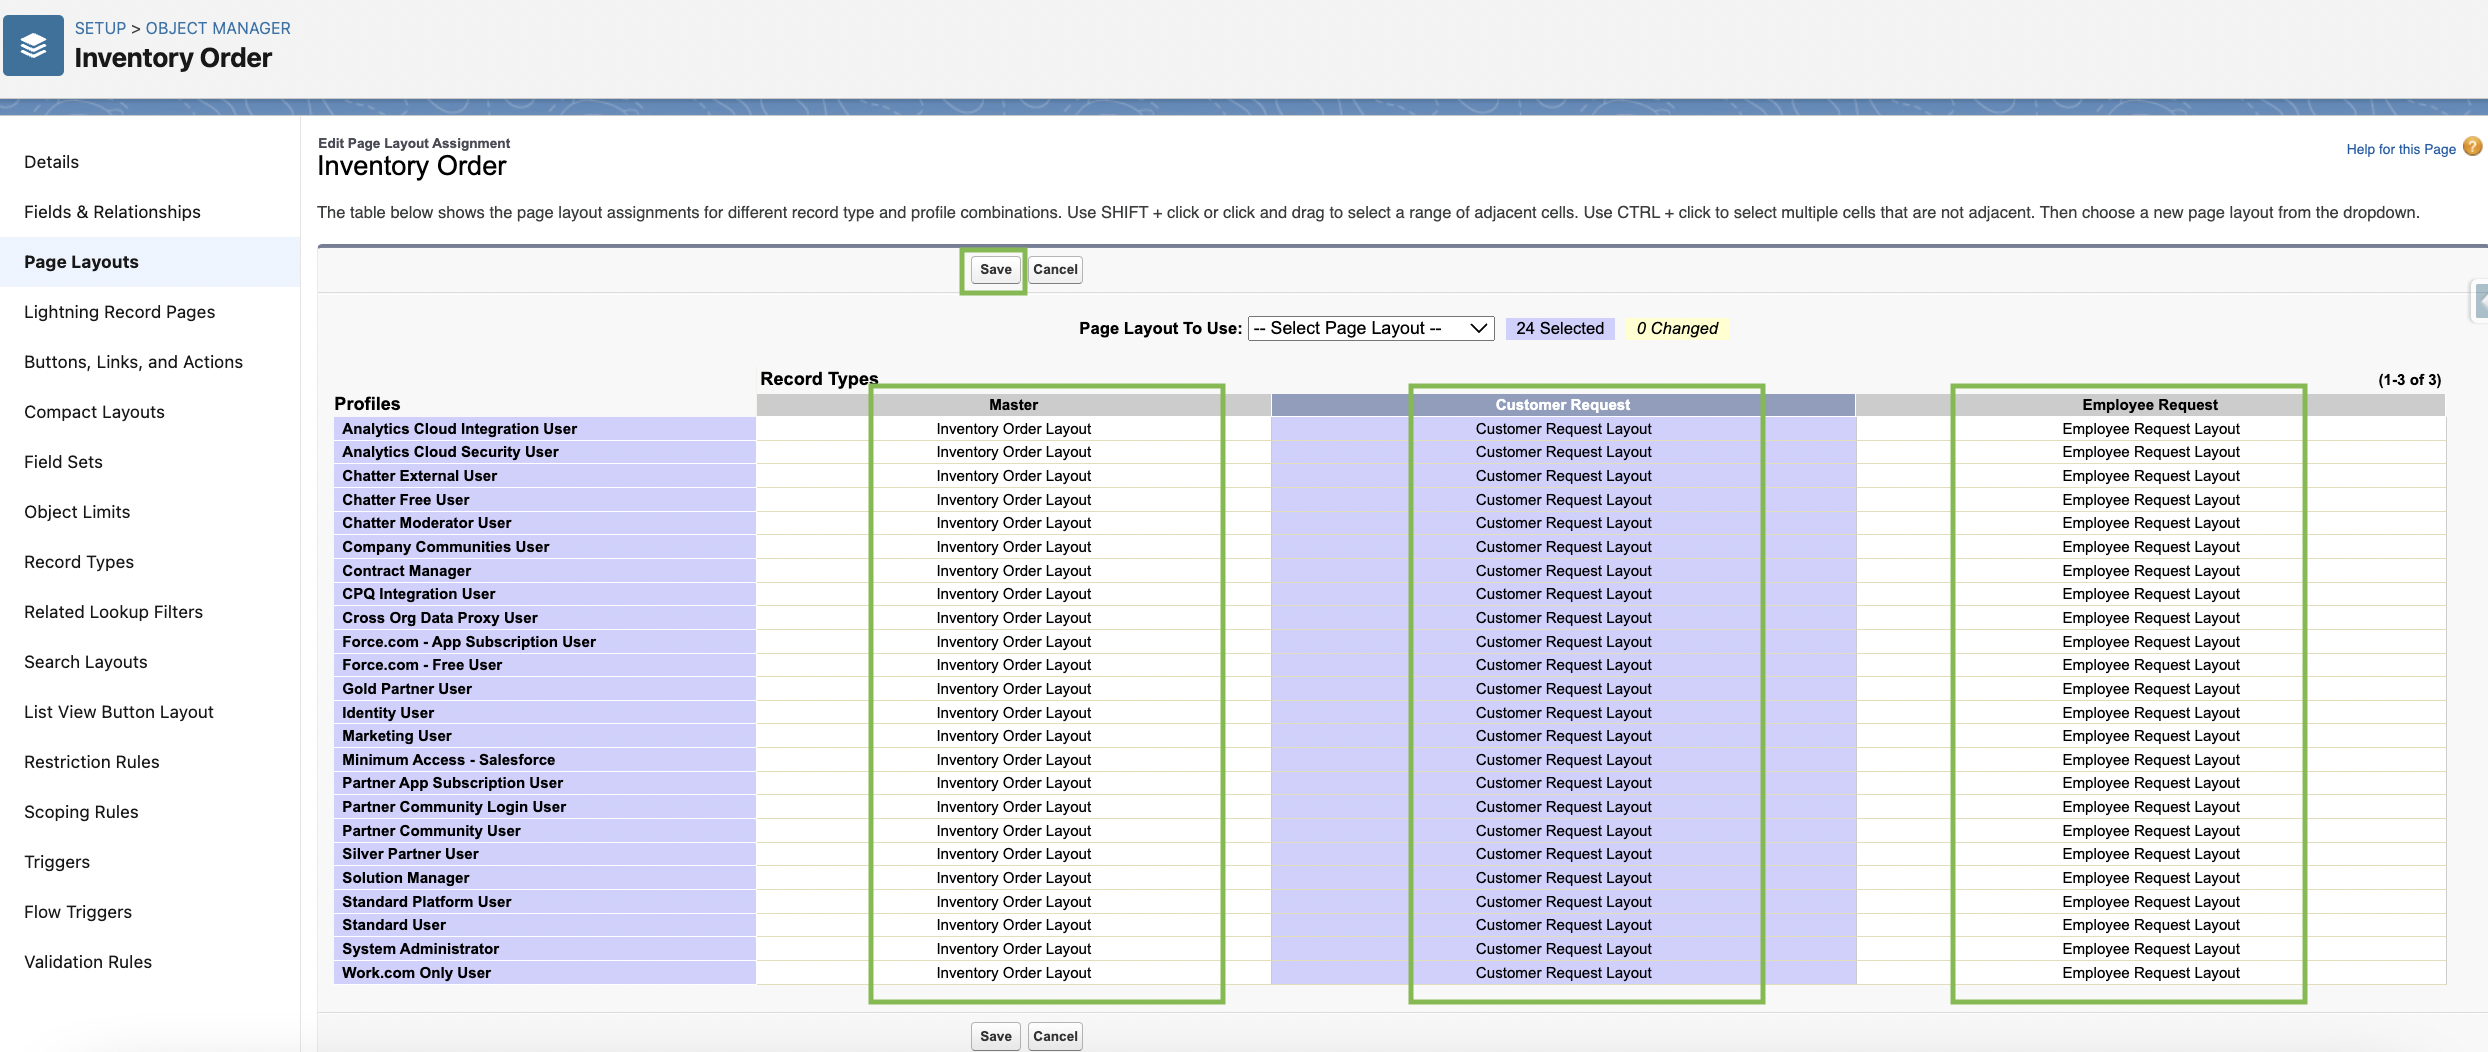Expand the collapsed right side panel handle
The width and height of the screenshot is (2488, 1052).
[x=2479, y=300]
